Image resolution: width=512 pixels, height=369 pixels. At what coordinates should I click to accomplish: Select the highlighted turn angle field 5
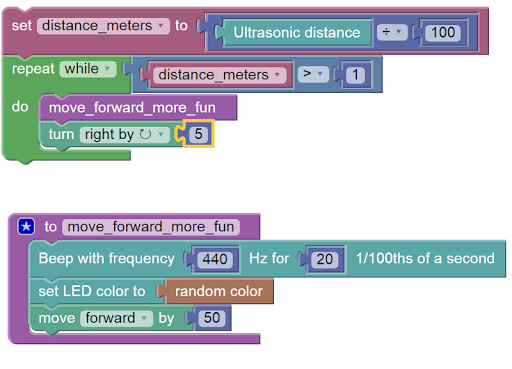[x=198, y=134]
